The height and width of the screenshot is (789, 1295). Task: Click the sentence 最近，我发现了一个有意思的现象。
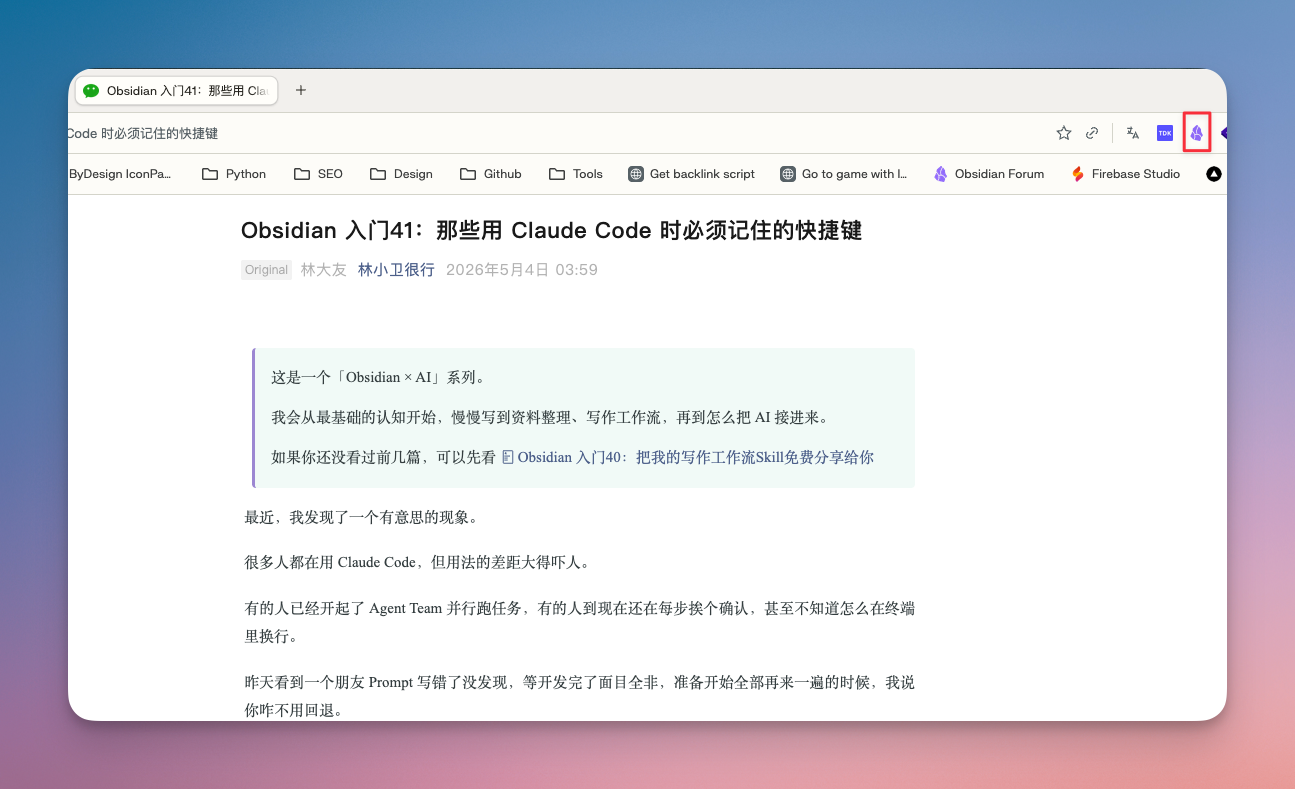pos(361,518)
